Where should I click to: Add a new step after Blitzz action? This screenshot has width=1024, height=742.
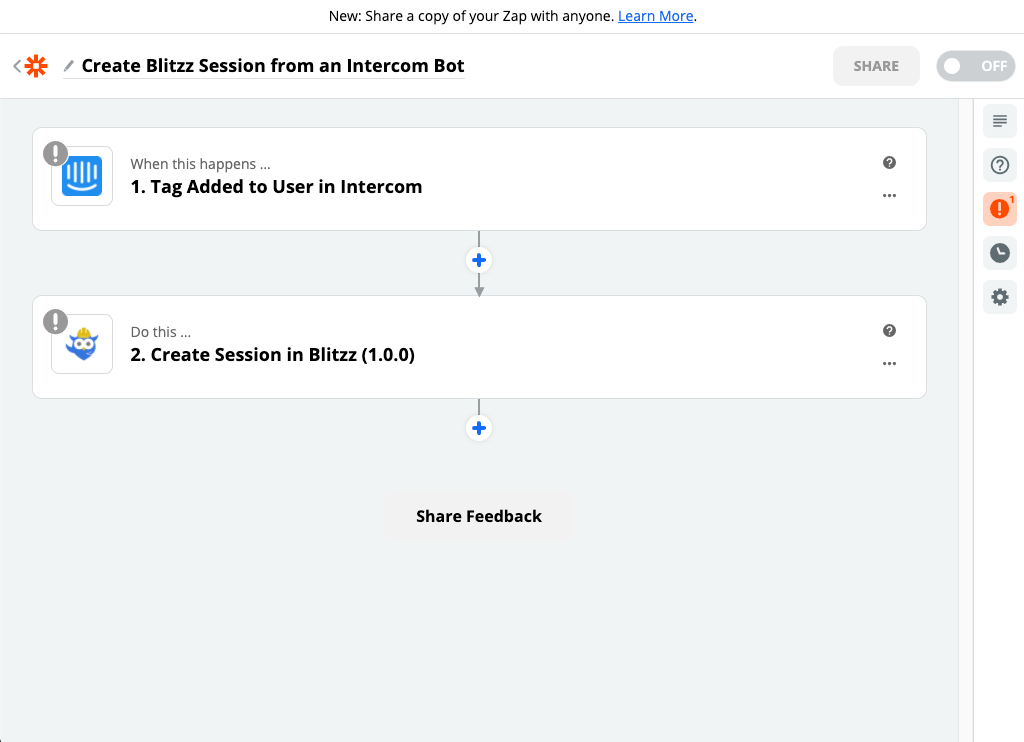point(479,428)
